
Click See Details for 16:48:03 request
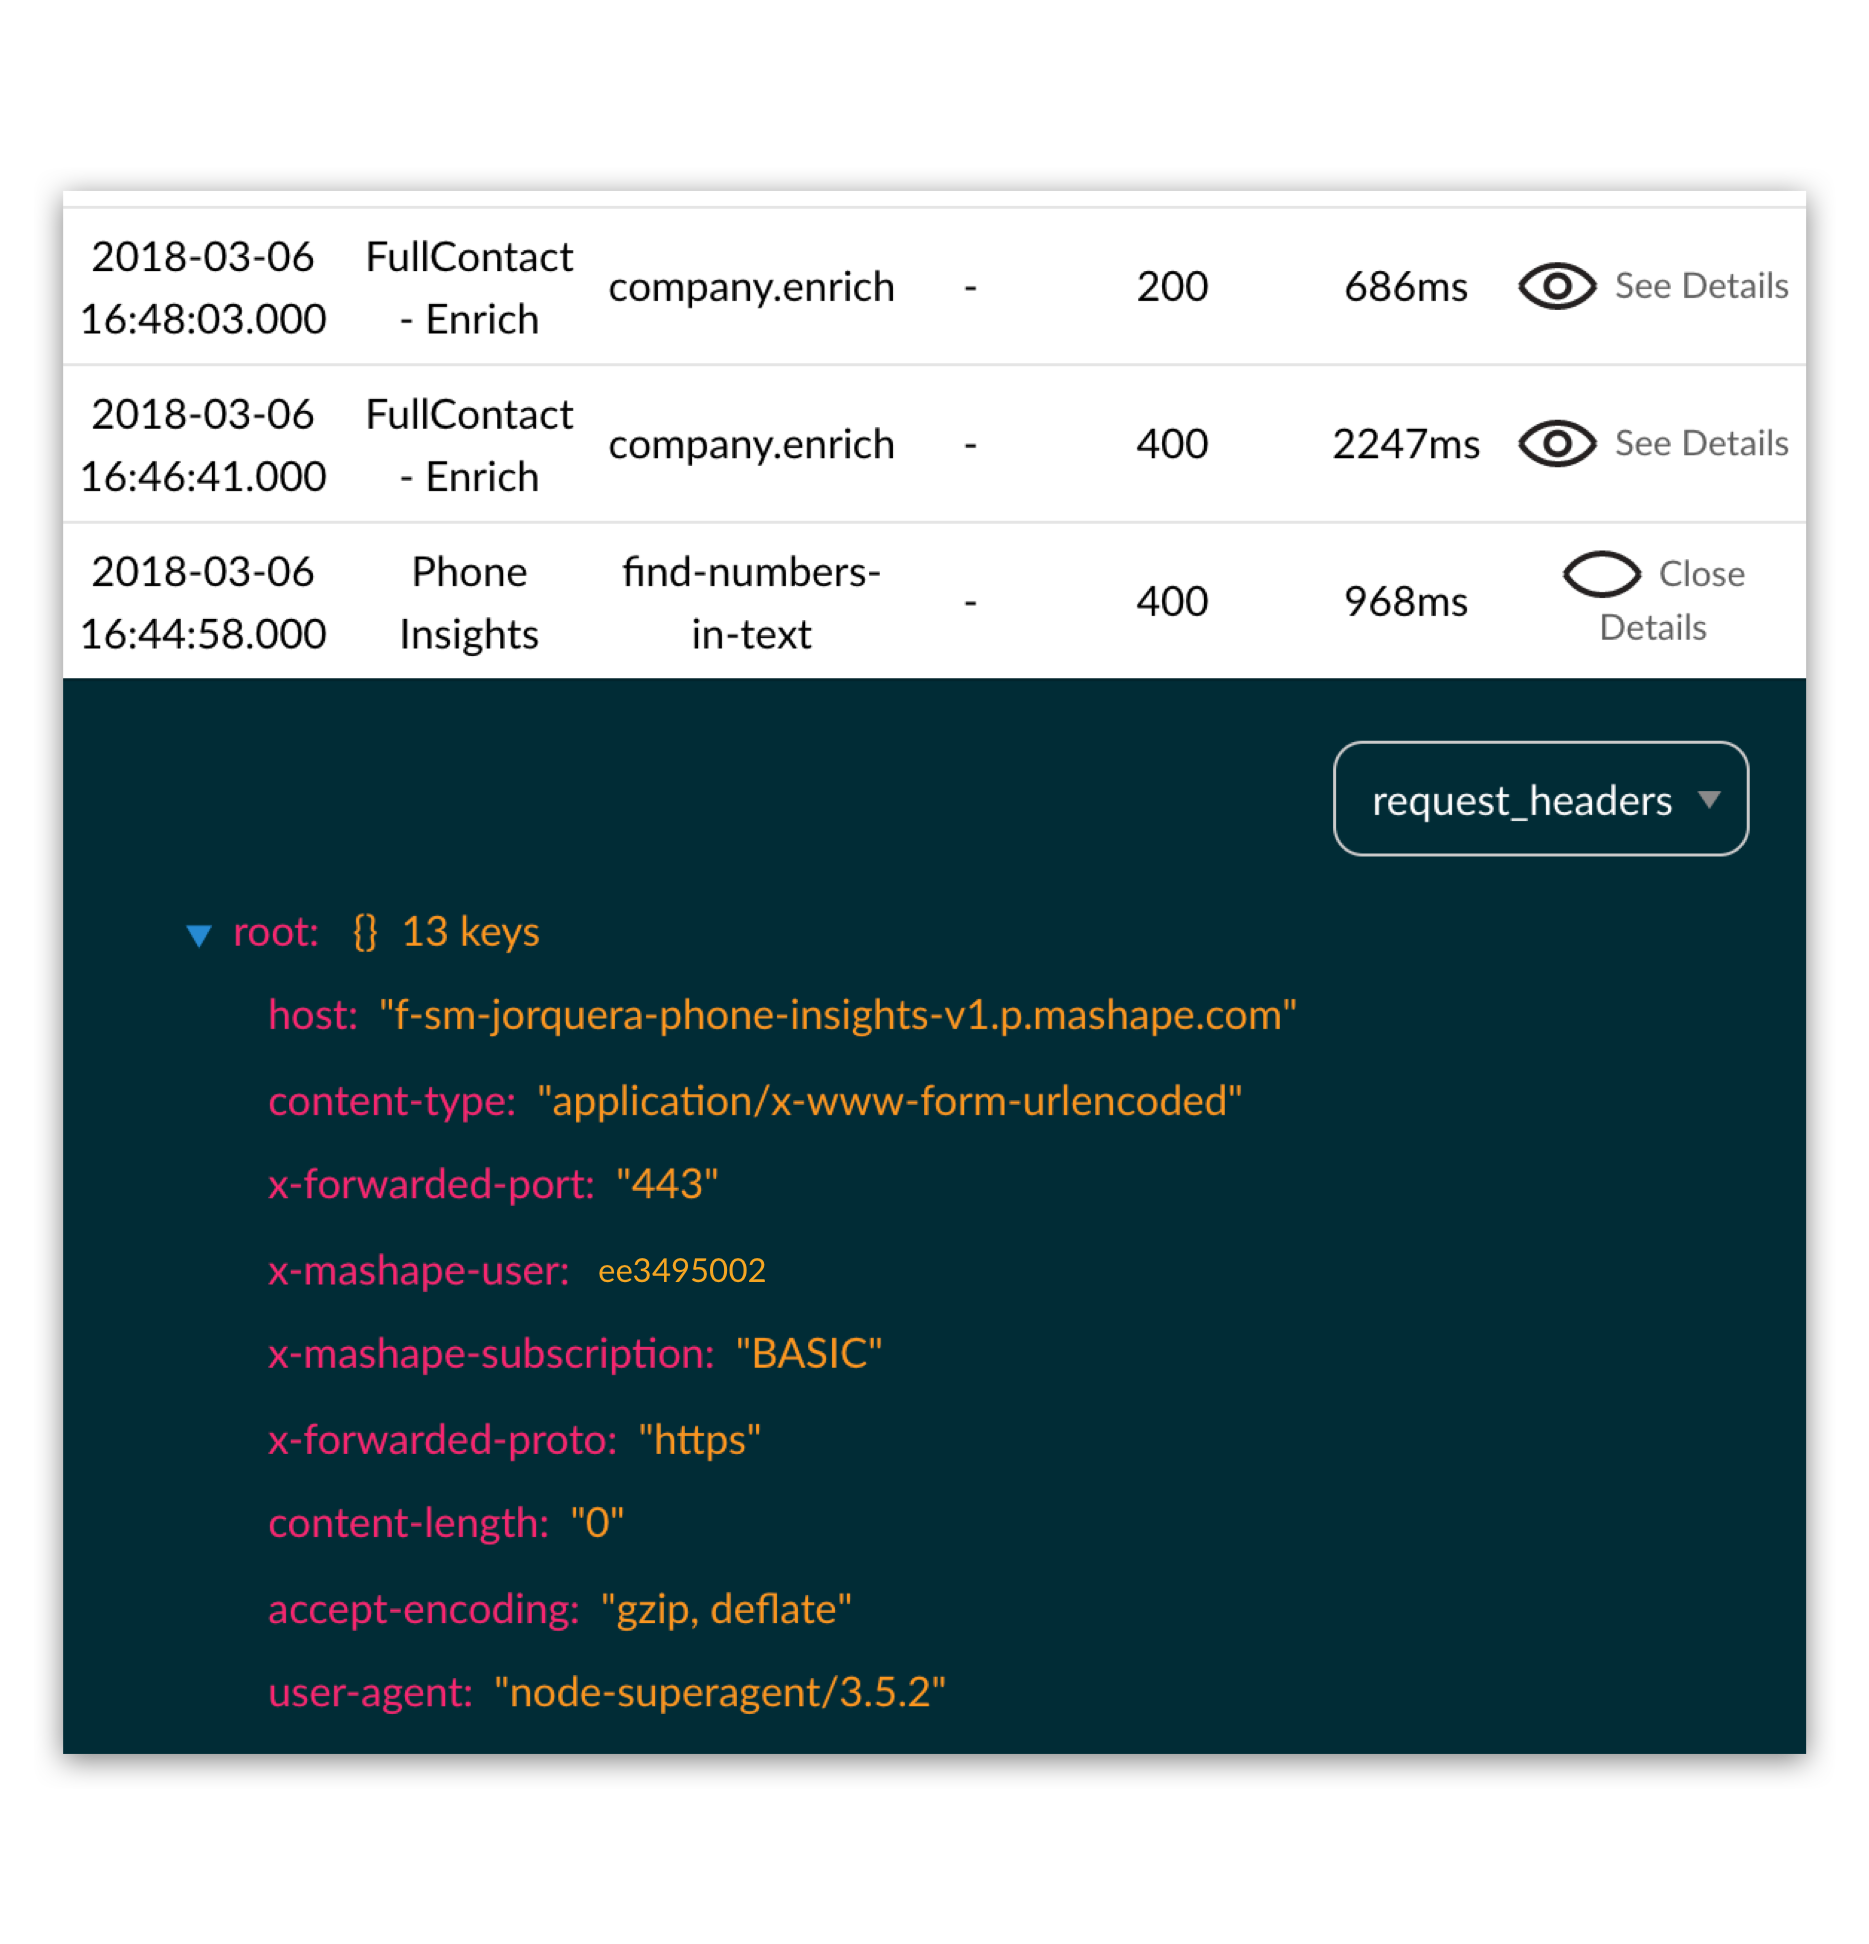coord(1701,287)
